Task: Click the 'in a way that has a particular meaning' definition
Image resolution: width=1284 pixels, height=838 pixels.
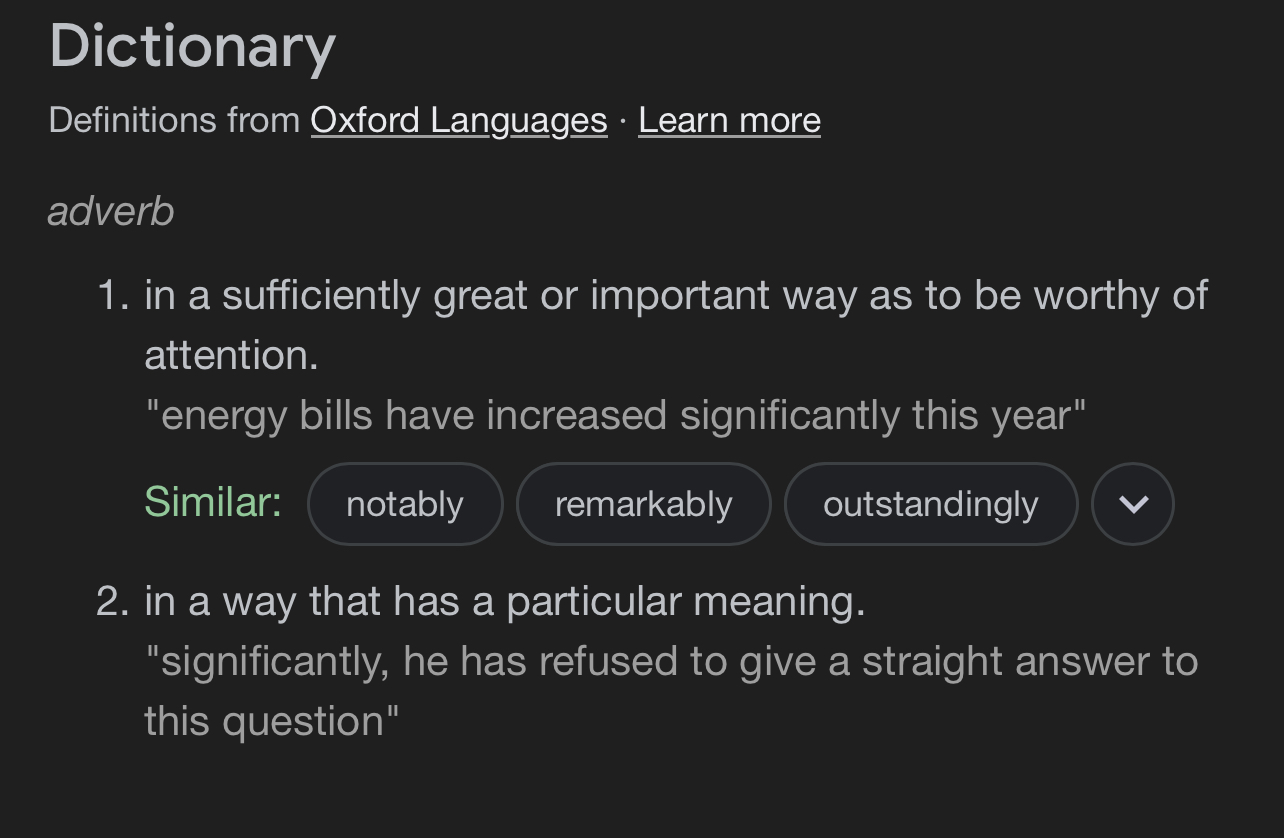Action: pos(504,602)
